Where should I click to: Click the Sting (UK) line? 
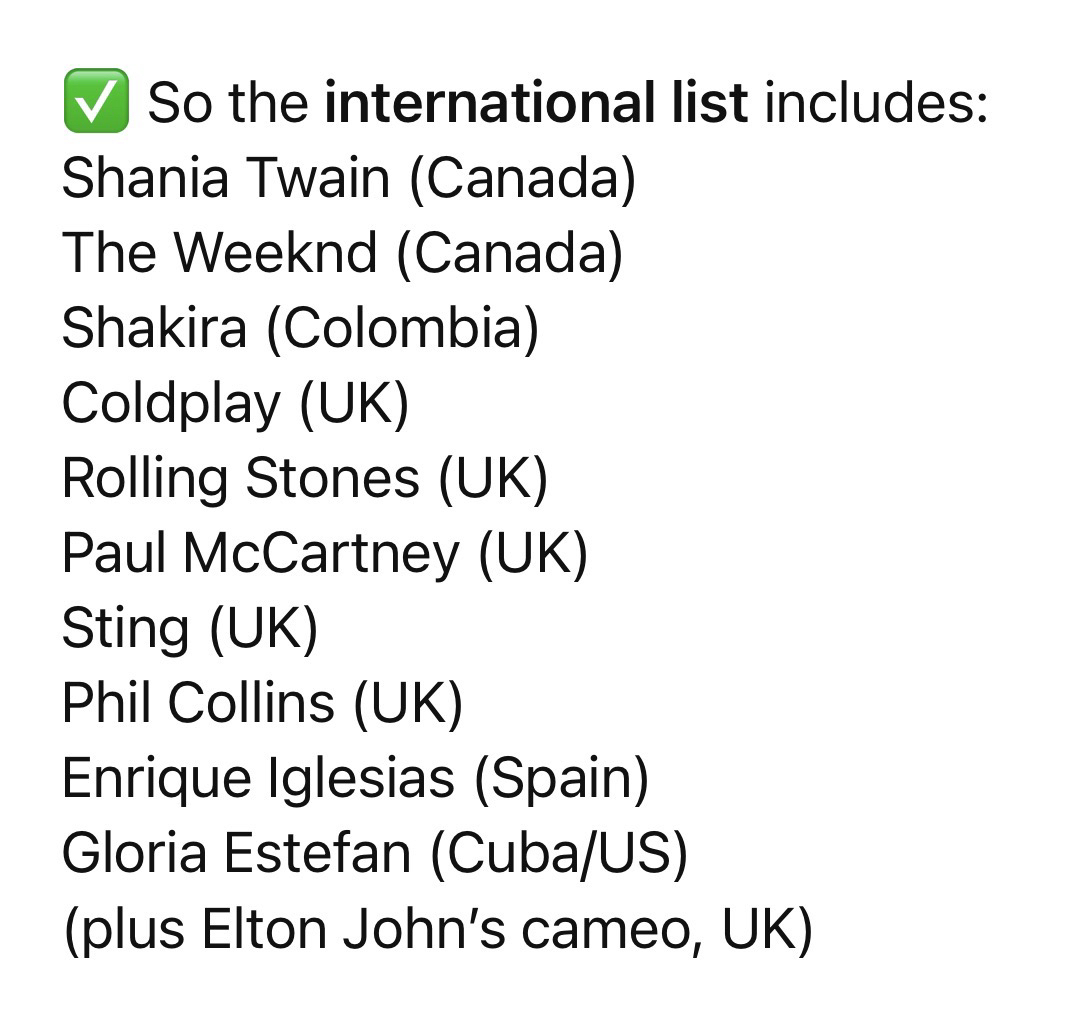[x=189, y=628]
